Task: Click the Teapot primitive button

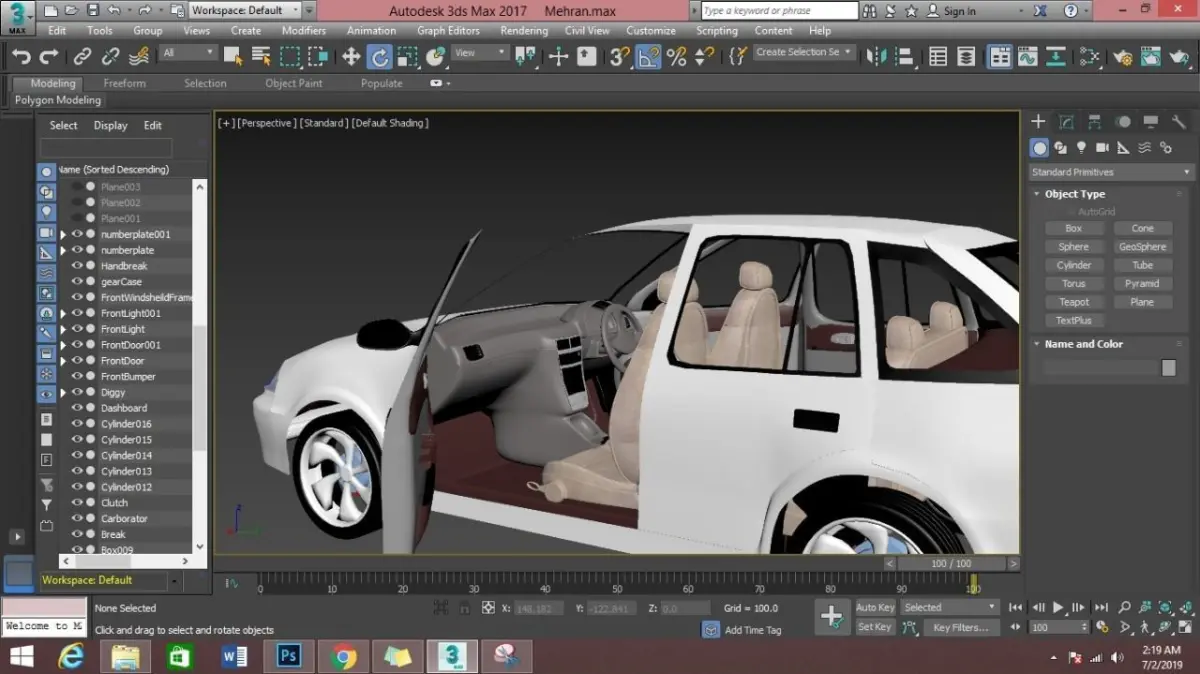Action: click(1073, 302)
